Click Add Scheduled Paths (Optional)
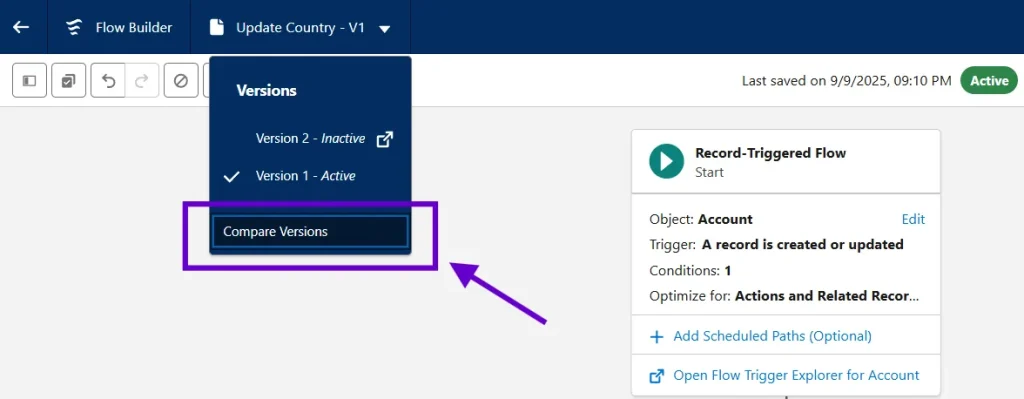Viewport: 1024px width, 399px height. point(772,336)
